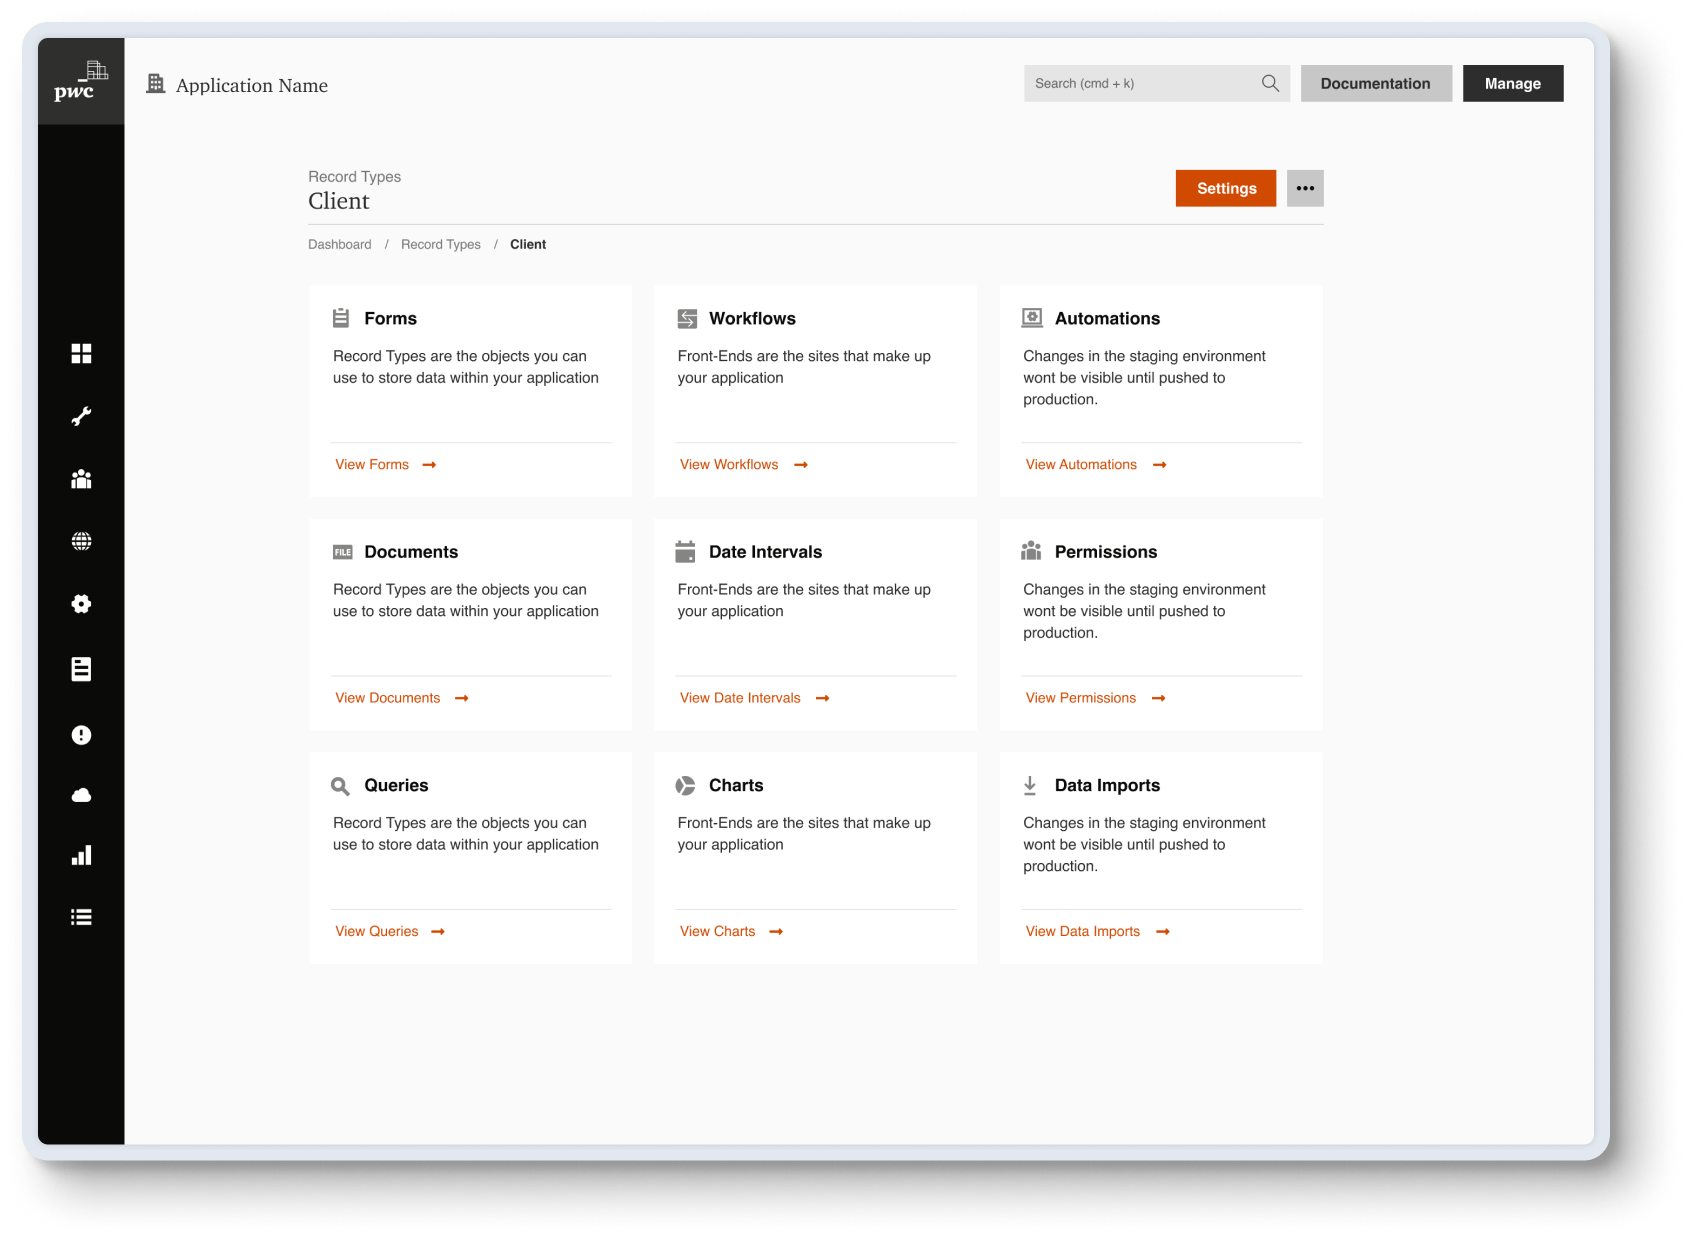The width and height of the screenshot is (1688, 1239).
Task: Click the Data Imports download icon
Action: click(1030, 785)
